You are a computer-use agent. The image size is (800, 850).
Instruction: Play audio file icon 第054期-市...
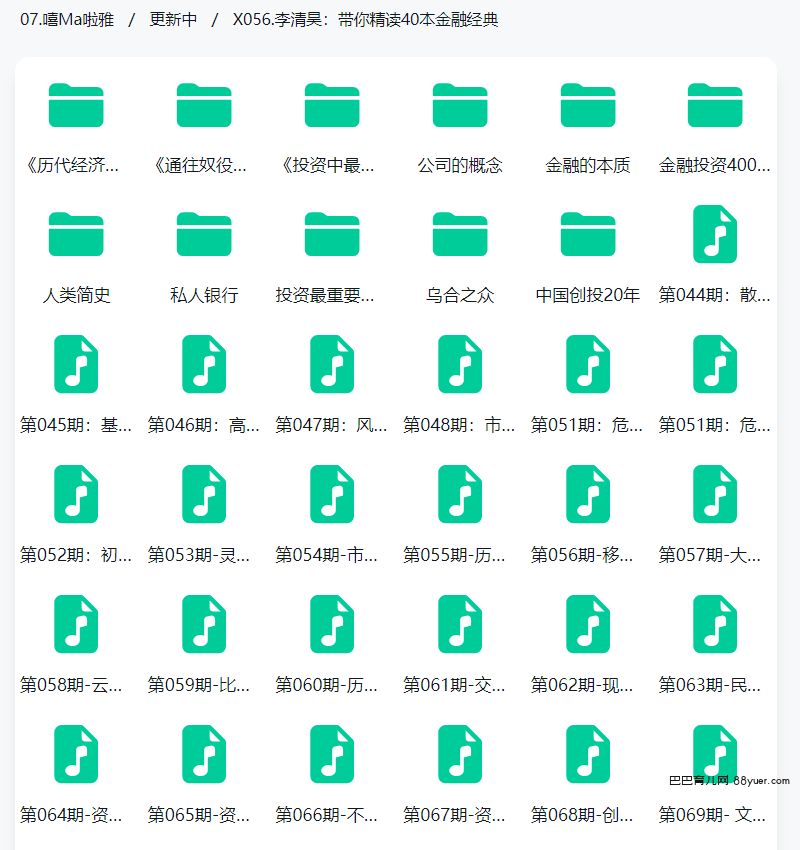click(x=332, y=494)
